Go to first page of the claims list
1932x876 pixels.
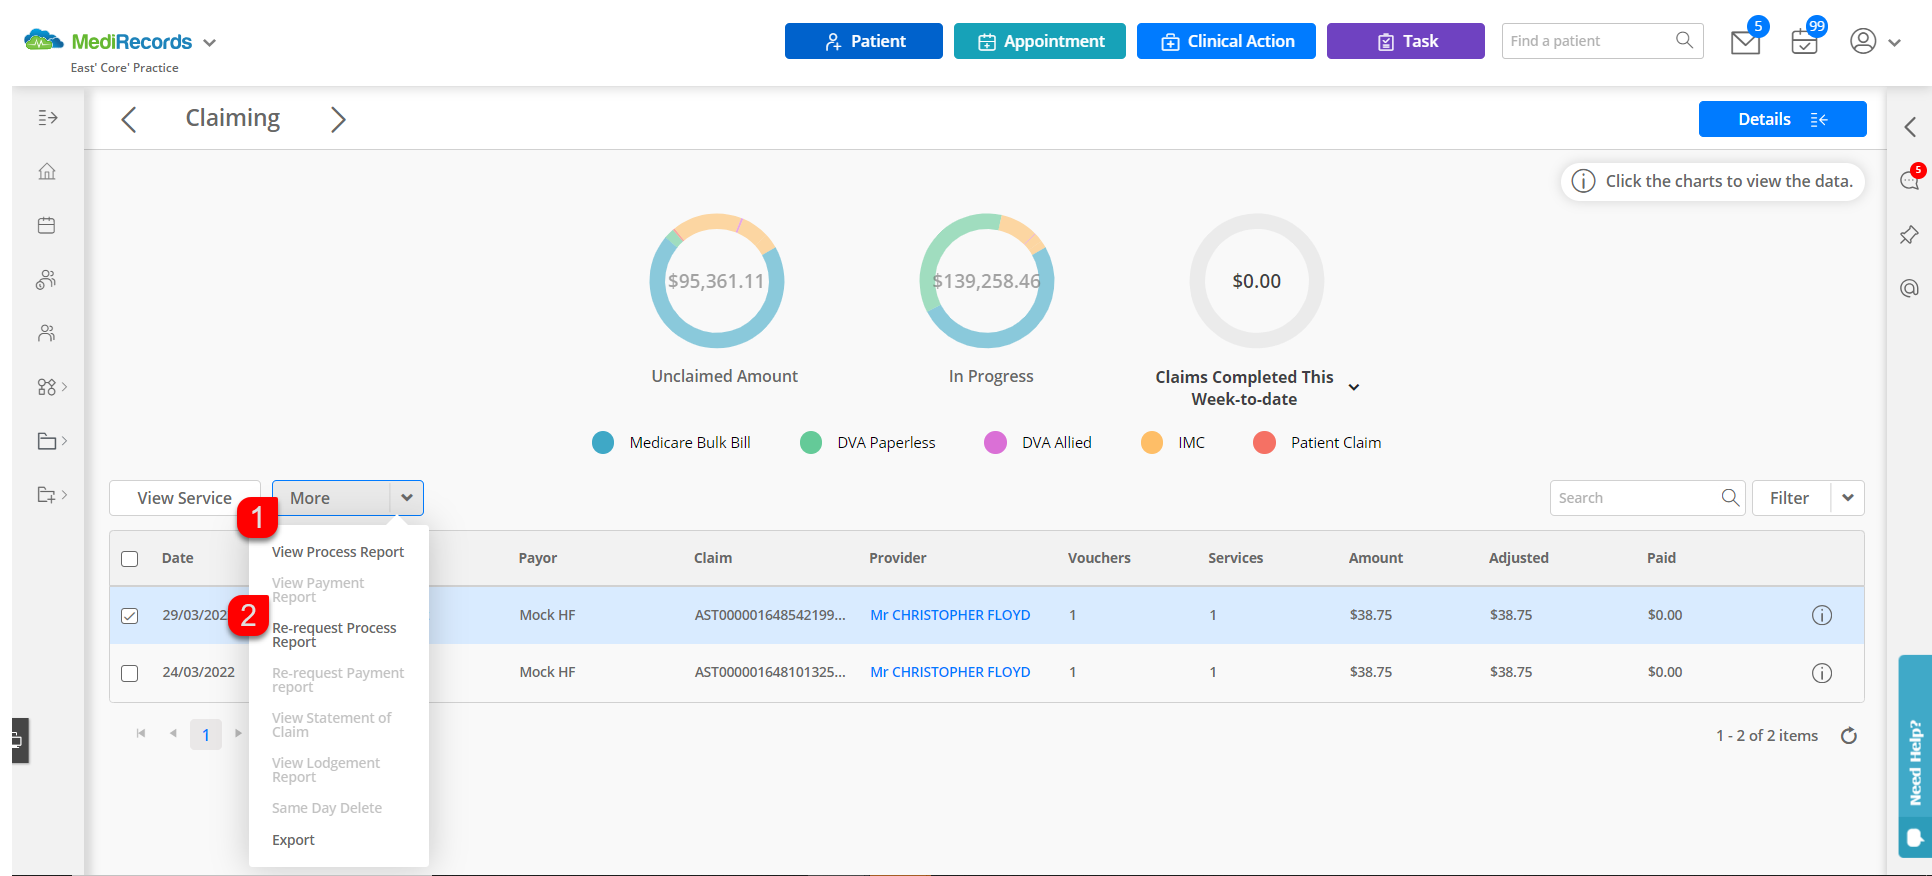pyautogui.click(x=141, y=734)
